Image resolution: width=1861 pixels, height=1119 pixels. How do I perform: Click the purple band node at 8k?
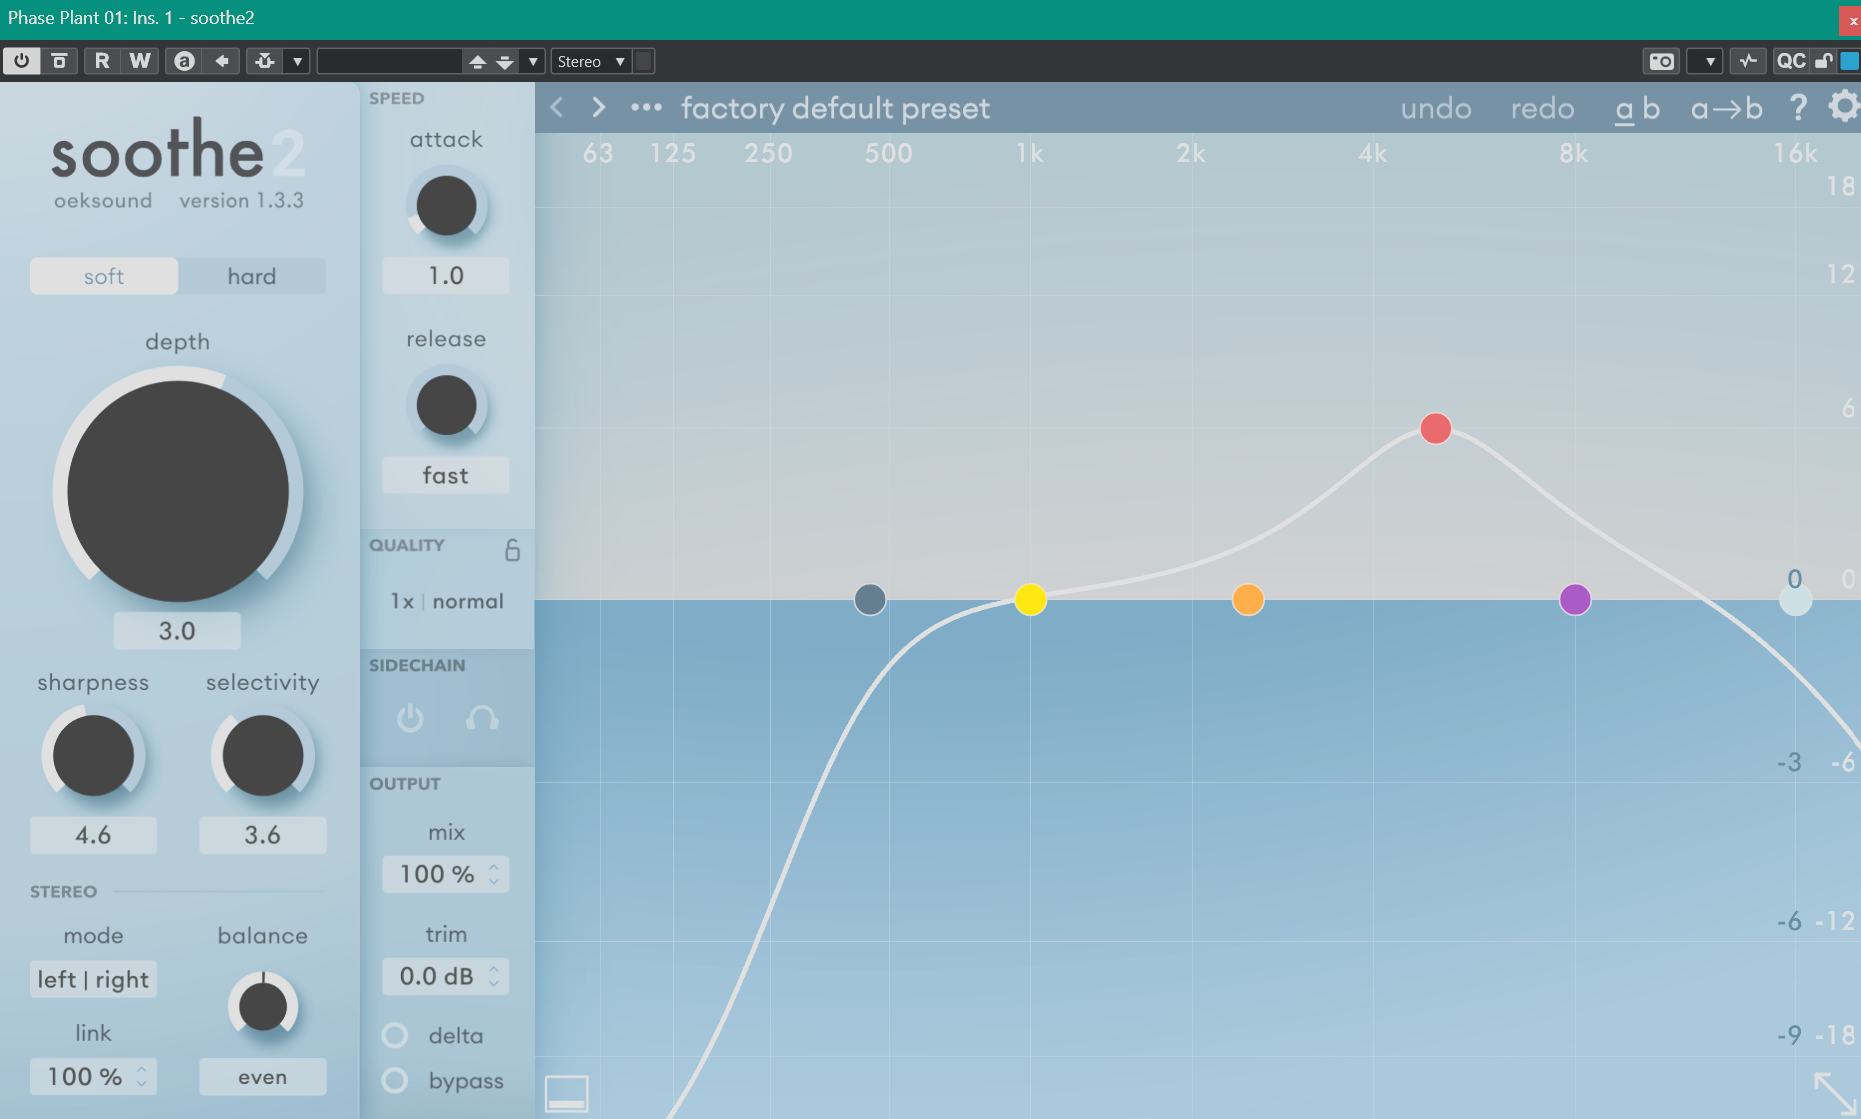pos(1575,600)
